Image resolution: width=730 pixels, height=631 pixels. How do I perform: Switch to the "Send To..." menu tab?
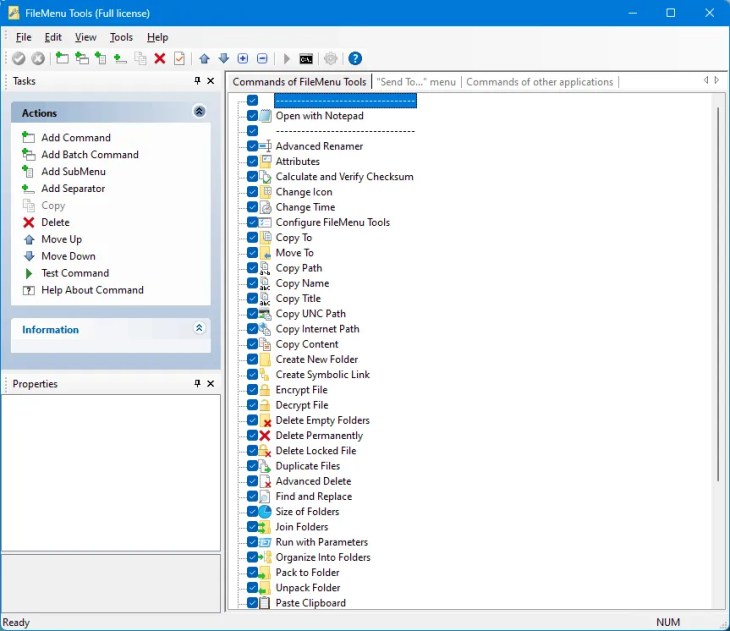416,82
